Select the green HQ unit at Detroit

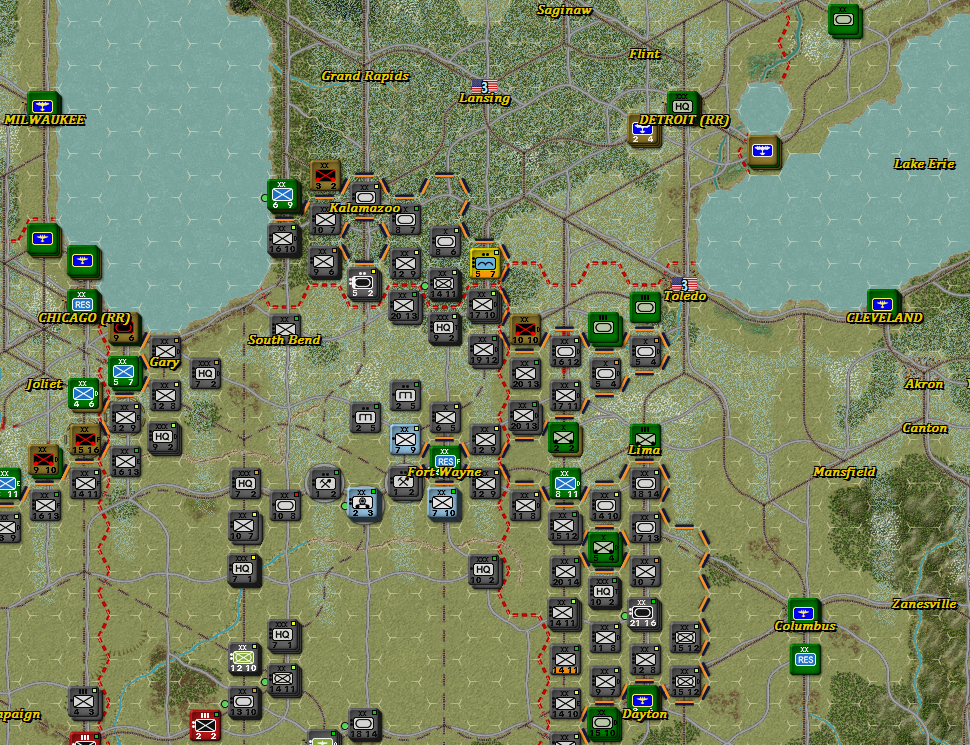tap(682, 106)
